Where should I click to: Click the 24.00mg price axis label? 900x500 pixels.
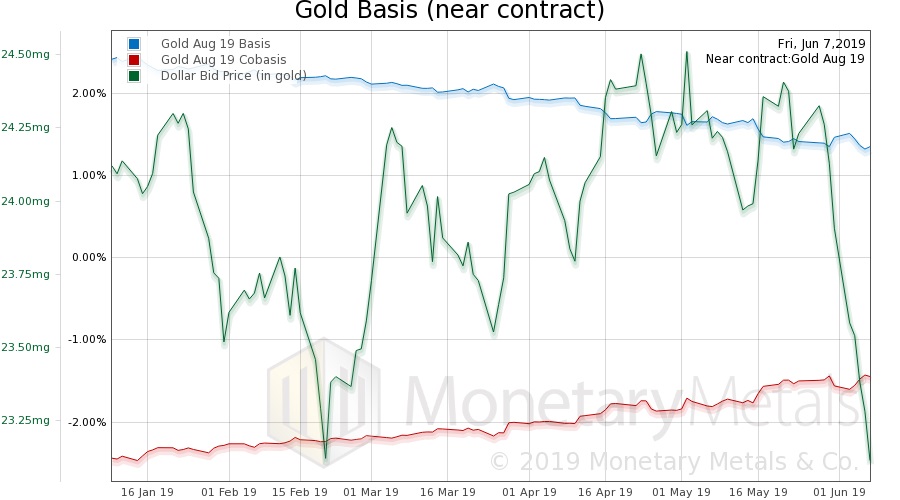(25, 201)
